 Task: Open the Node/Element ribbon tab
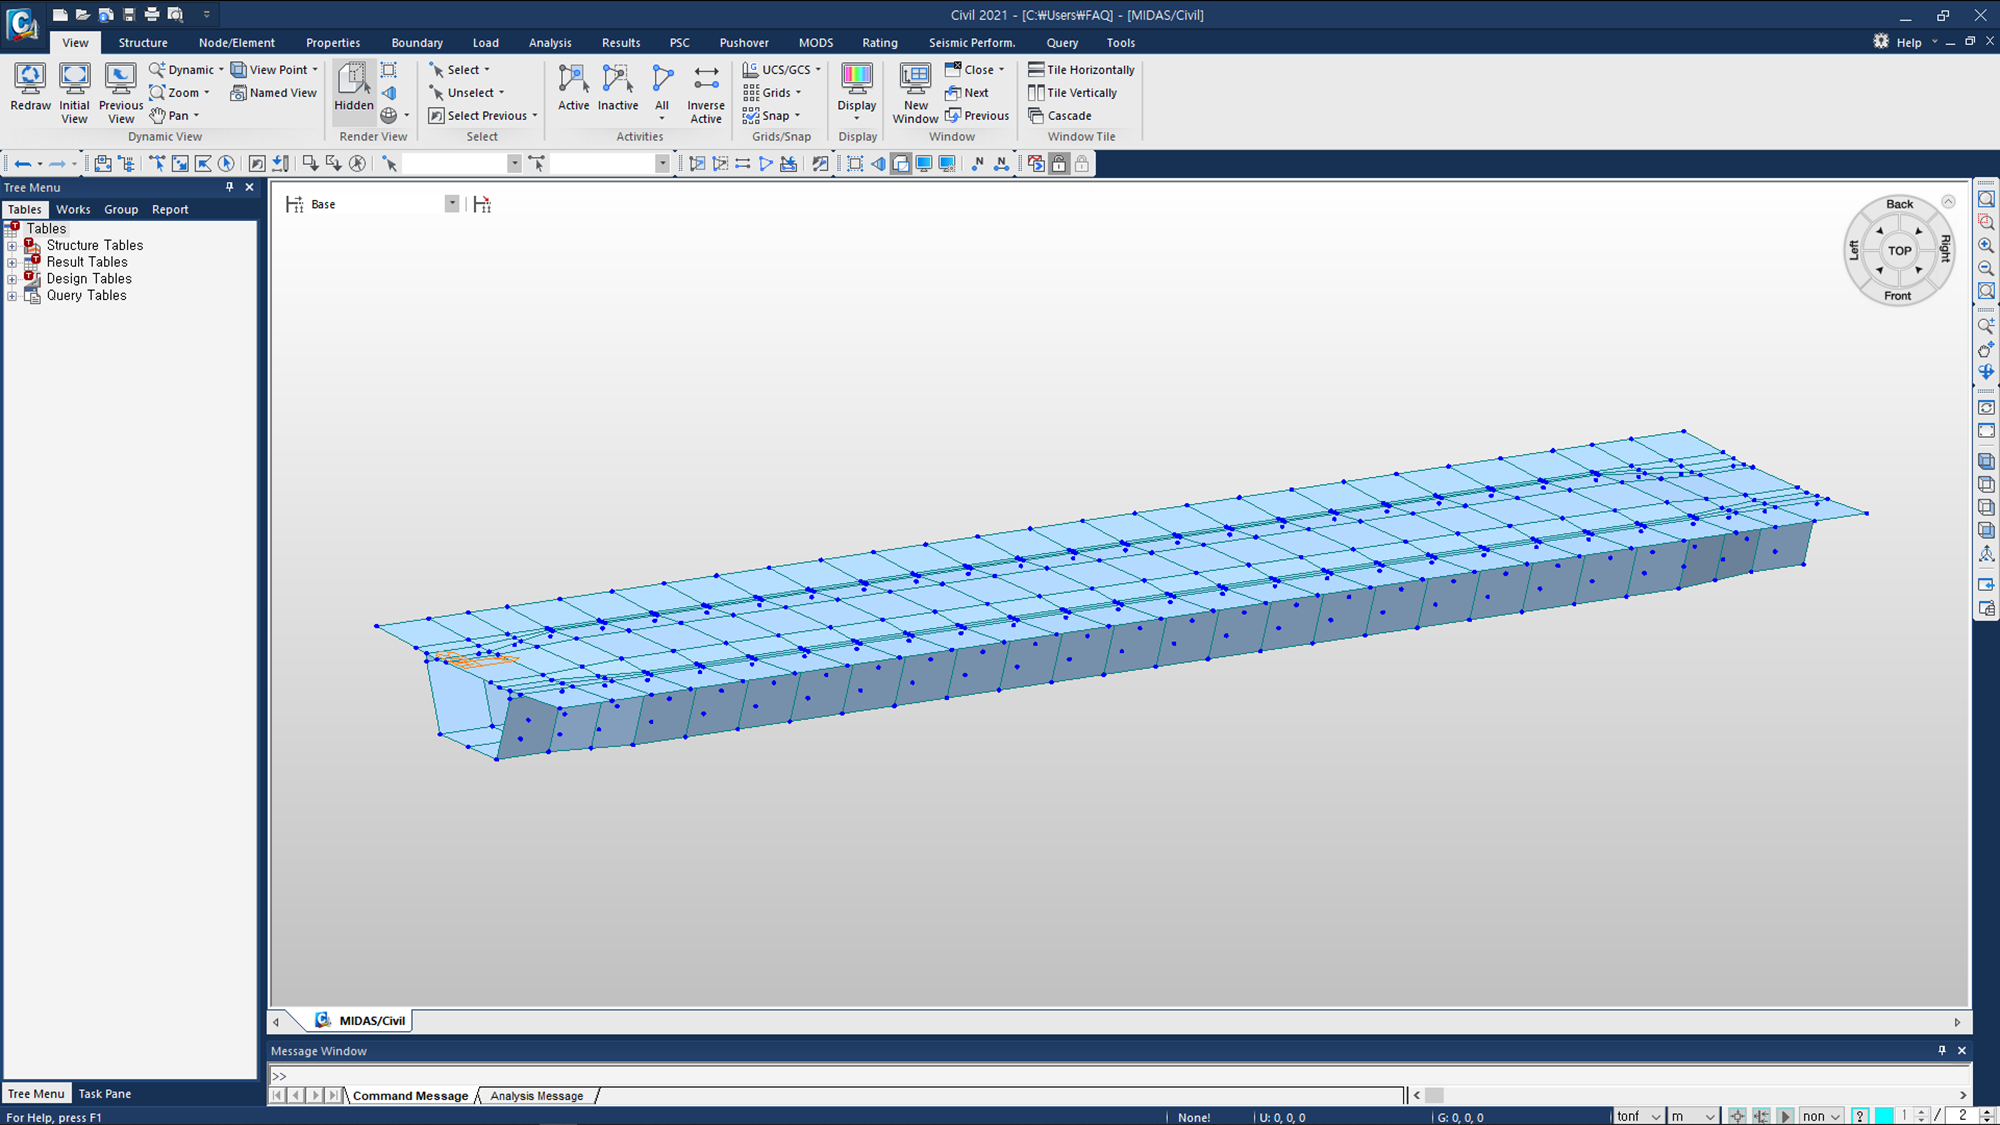point(237,43)
